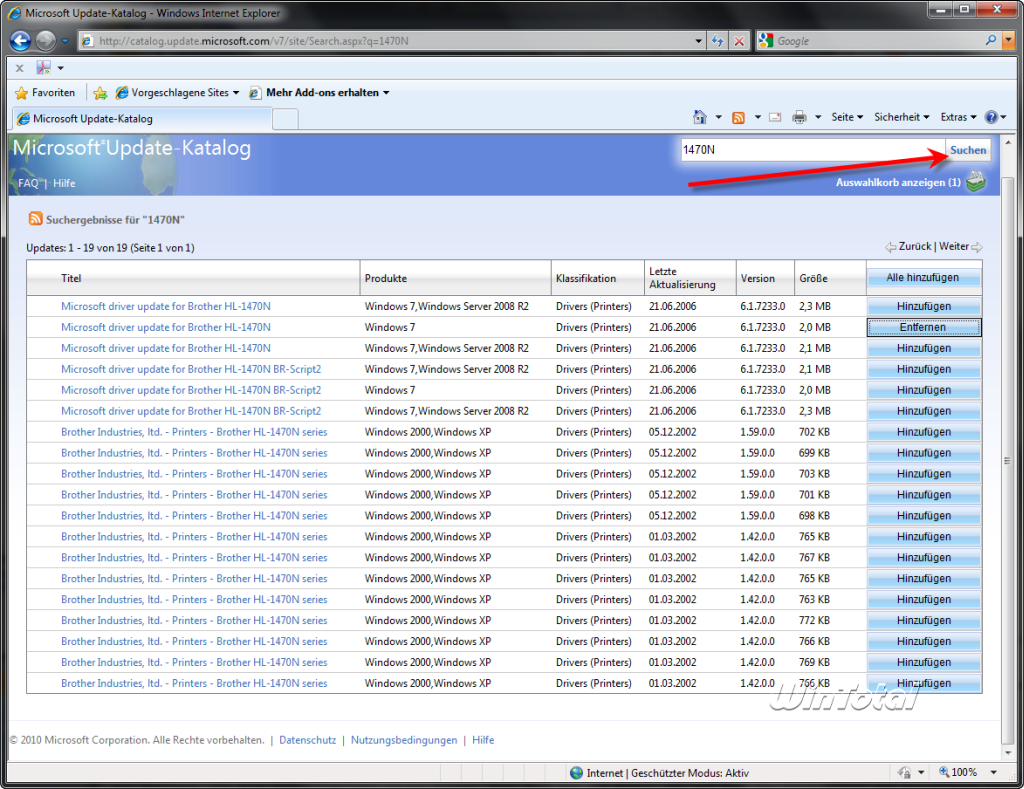Sort by the Titel column header
The image size is (1024, 789).
coord(71,278)
